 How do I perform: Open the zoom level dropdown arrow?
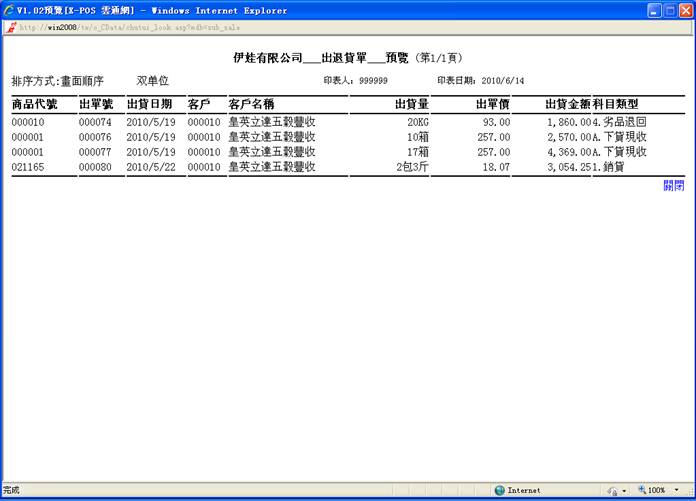click(677, 491)
